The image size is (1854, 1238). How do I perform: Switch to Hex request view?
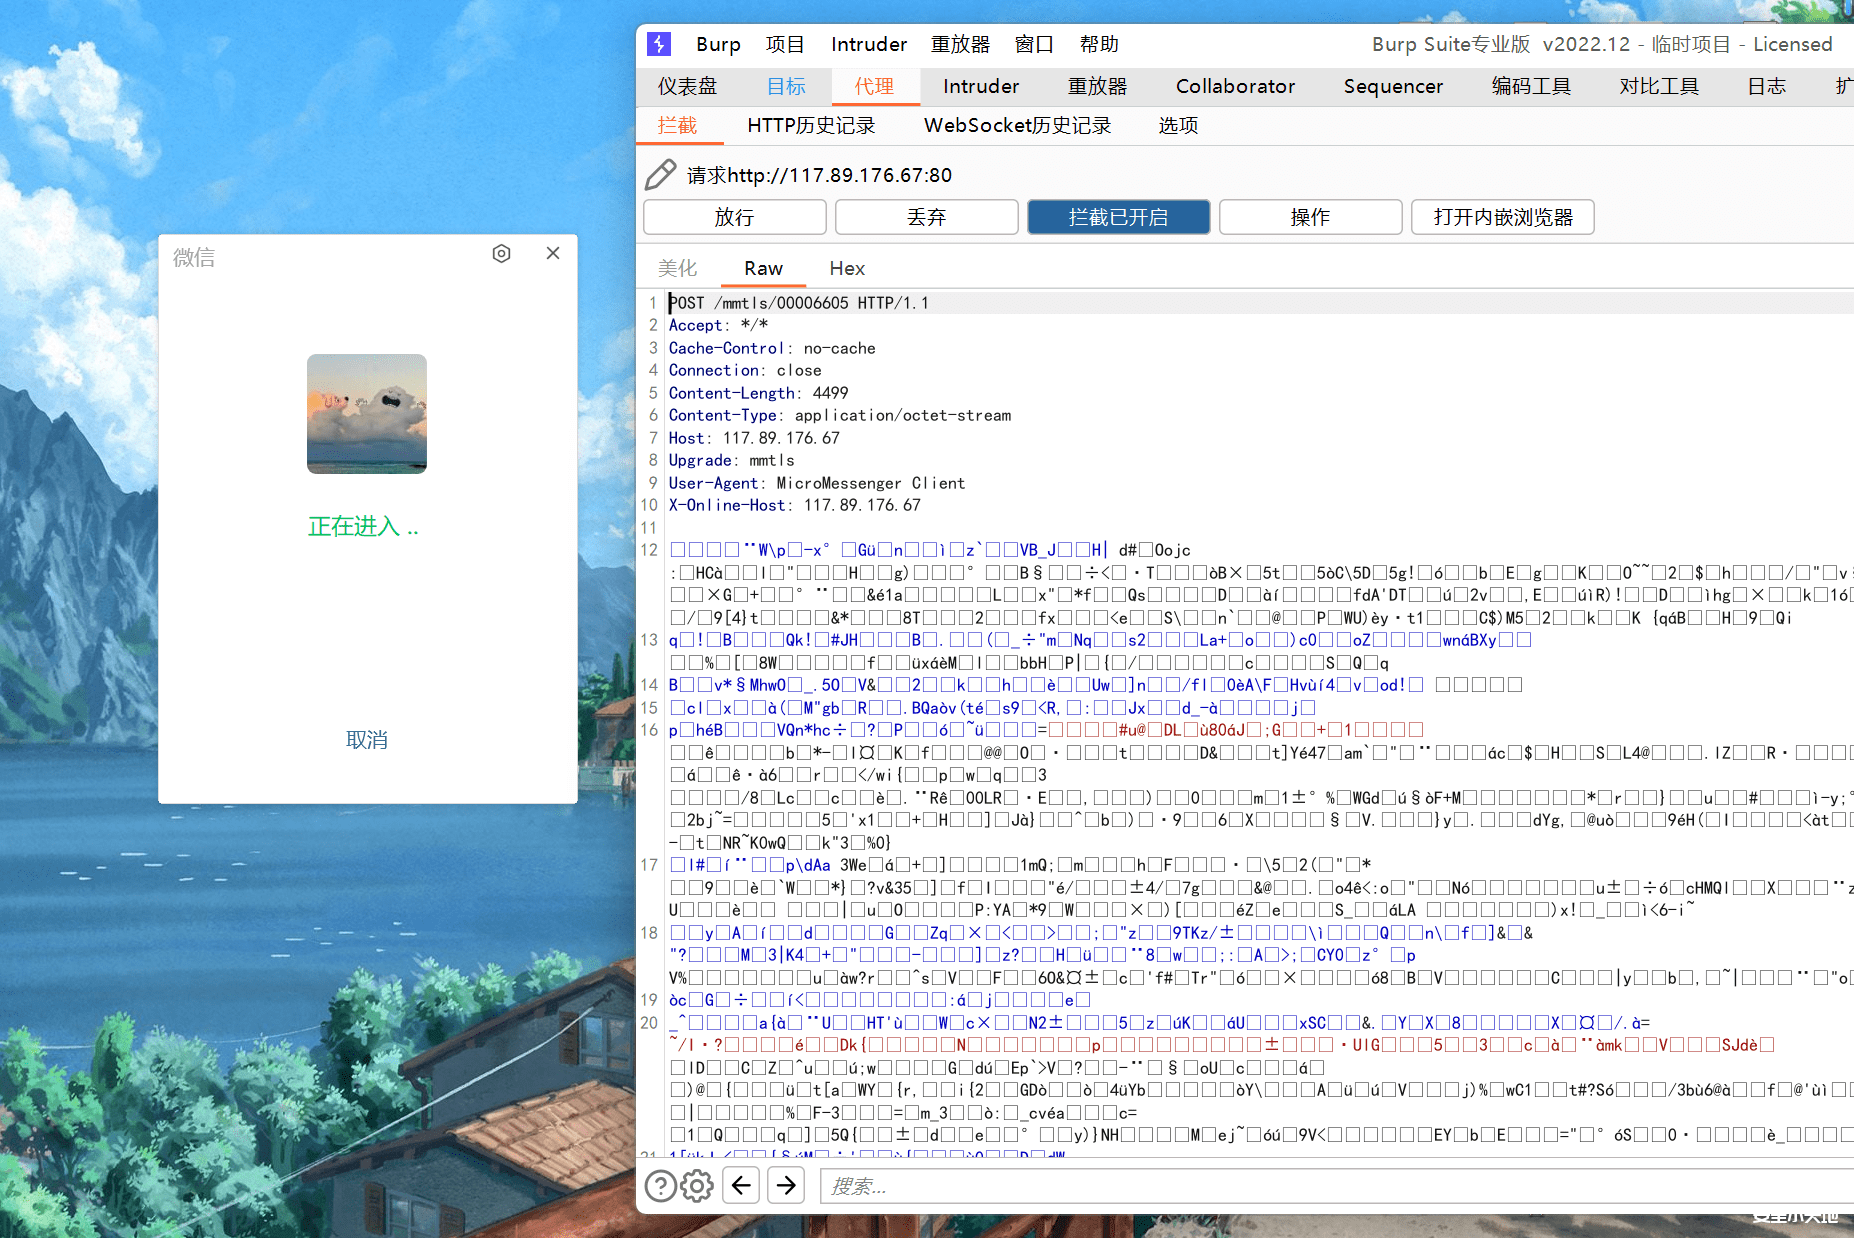point(847,268)
